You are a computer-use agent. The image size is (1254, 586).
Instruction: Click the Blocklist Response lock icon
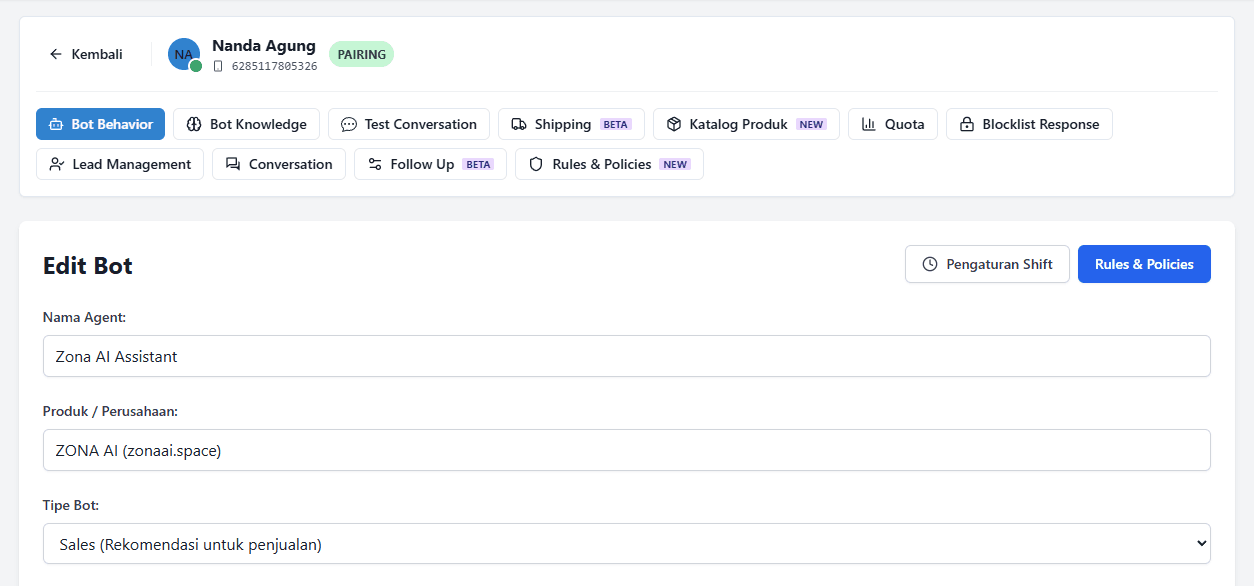point(966,124)
